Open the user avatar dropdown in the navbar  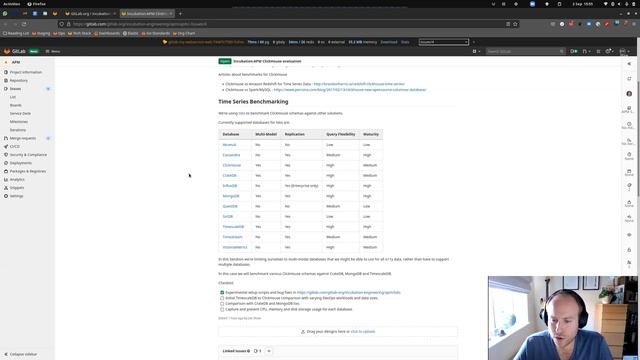[x=624, y=51]
